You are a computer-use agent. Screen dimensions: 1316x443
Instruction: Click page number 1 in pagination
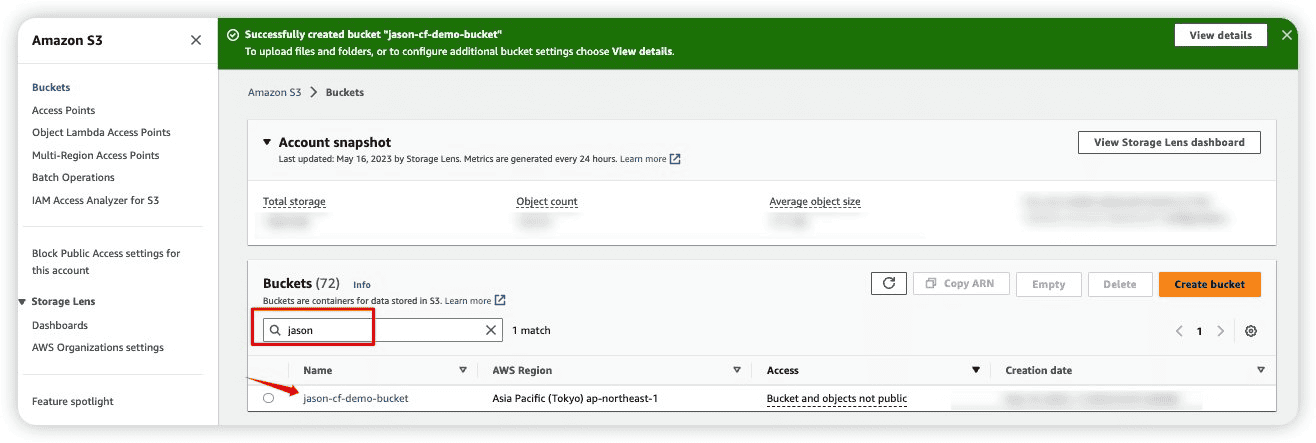[x=1200, y=331]
